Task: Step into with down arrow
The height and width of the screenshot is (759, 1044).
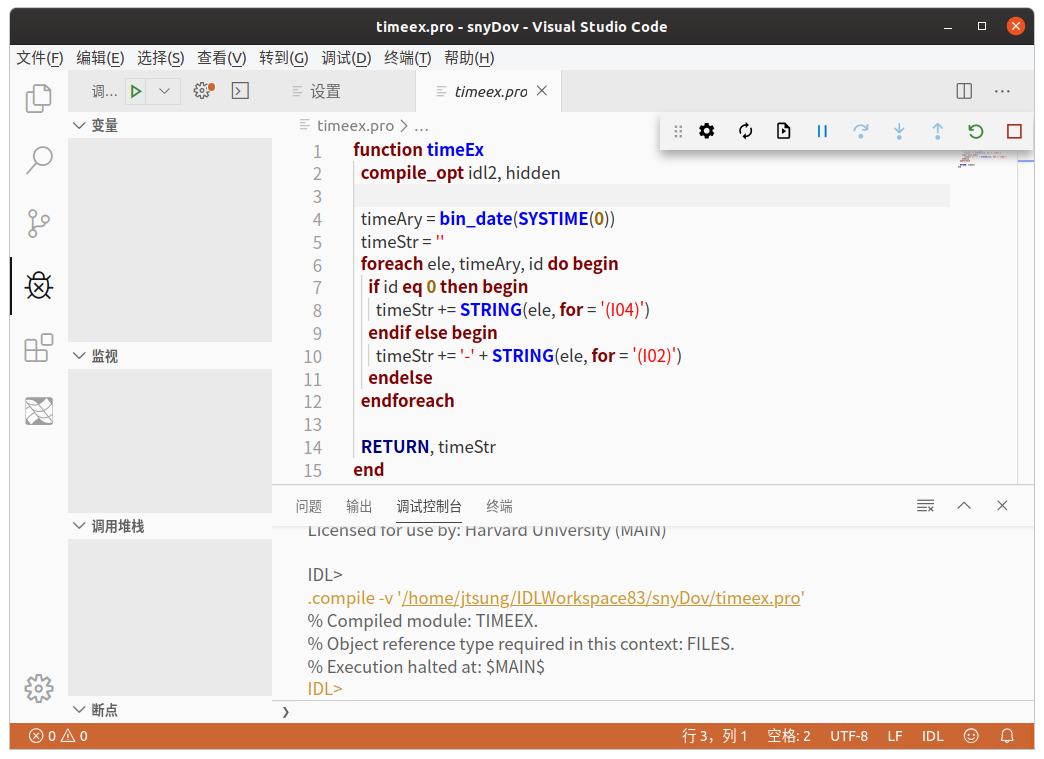Action: coord(899,131)
